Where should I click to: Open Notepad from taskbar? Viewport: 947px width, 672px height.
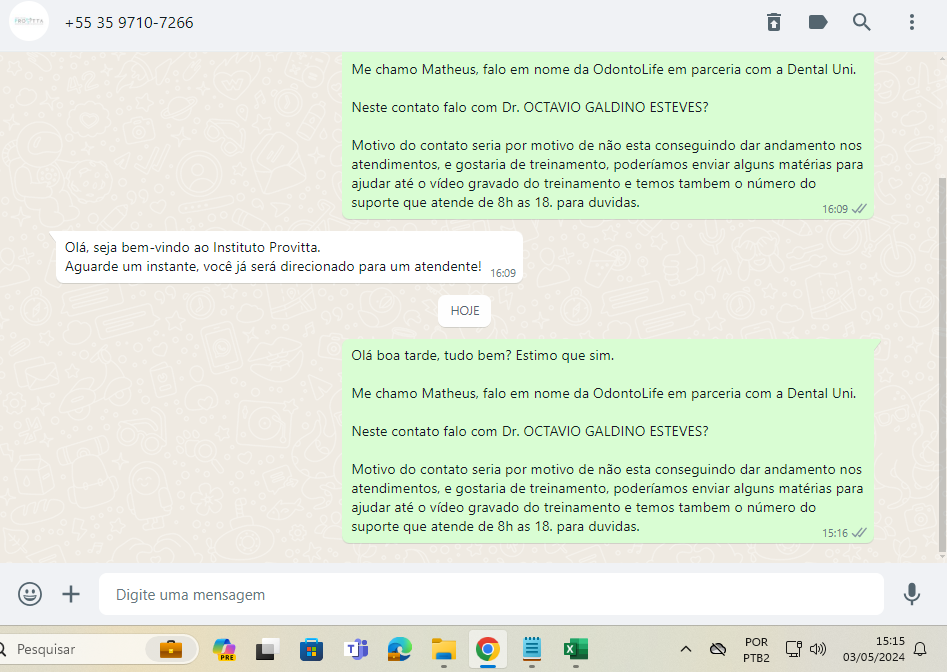[x=531, y=649]
